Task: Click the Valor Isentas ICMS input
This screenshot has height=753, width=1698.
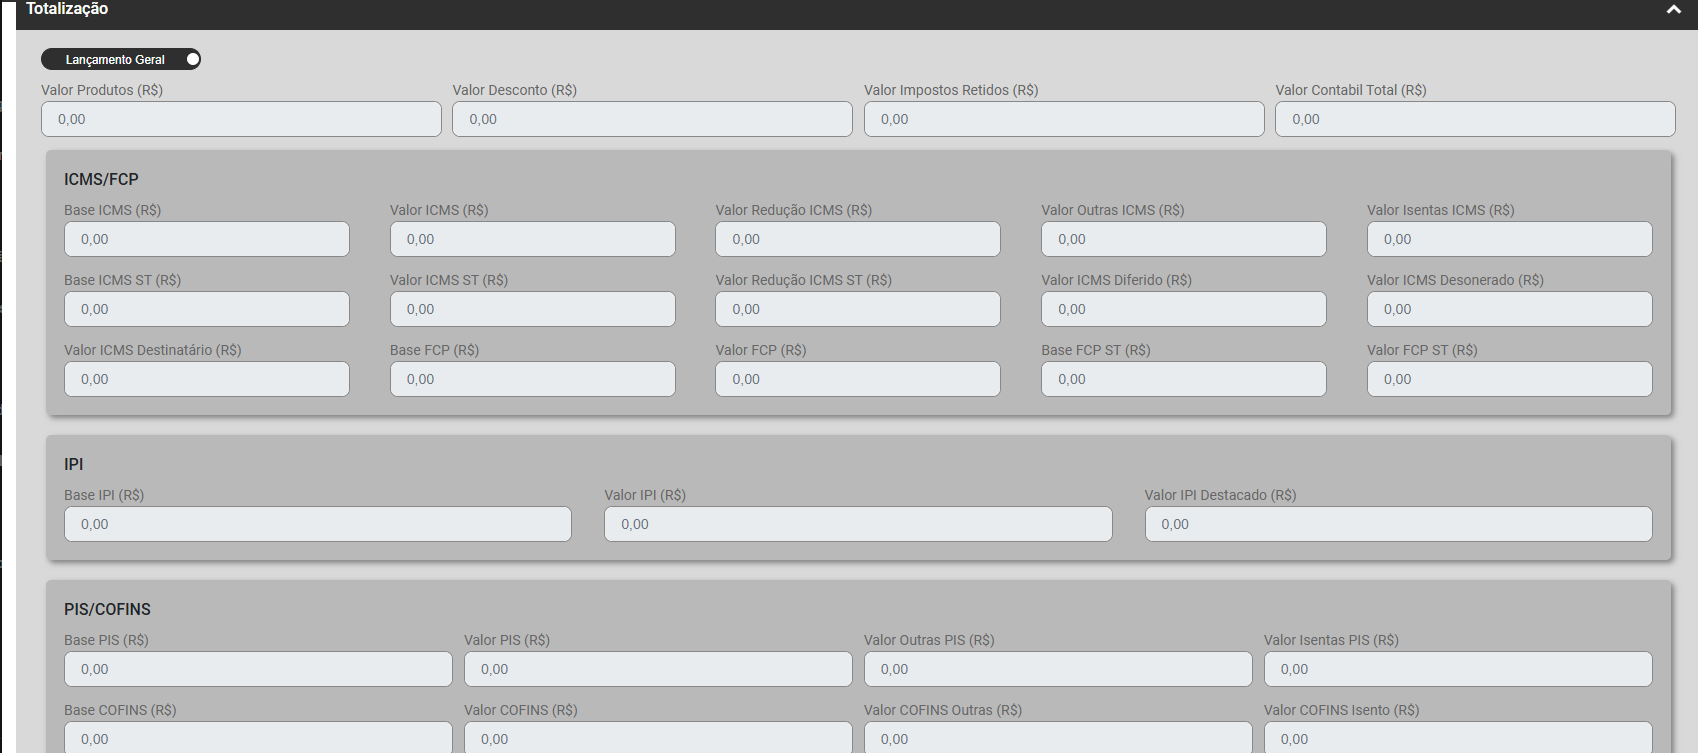Action: (x=1509, y=239)
